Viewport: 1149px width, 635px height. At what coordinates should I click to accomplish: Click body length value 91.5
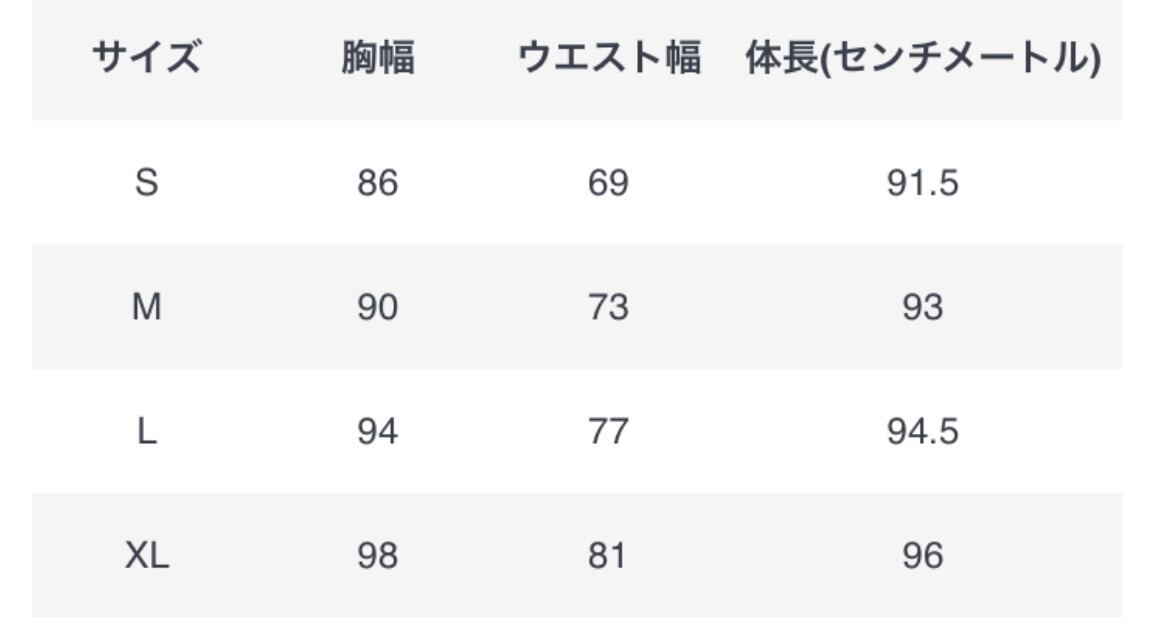(922, 183)
